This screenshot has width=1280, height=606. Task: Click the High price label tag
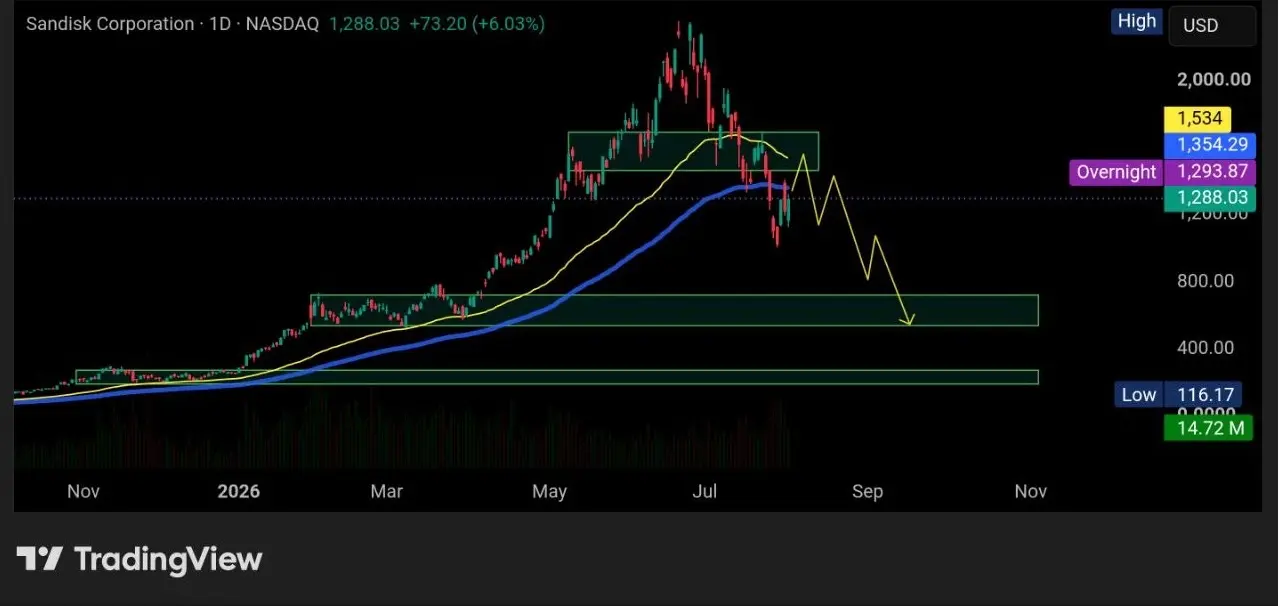pyautogui.click(x=1137, y=22)
